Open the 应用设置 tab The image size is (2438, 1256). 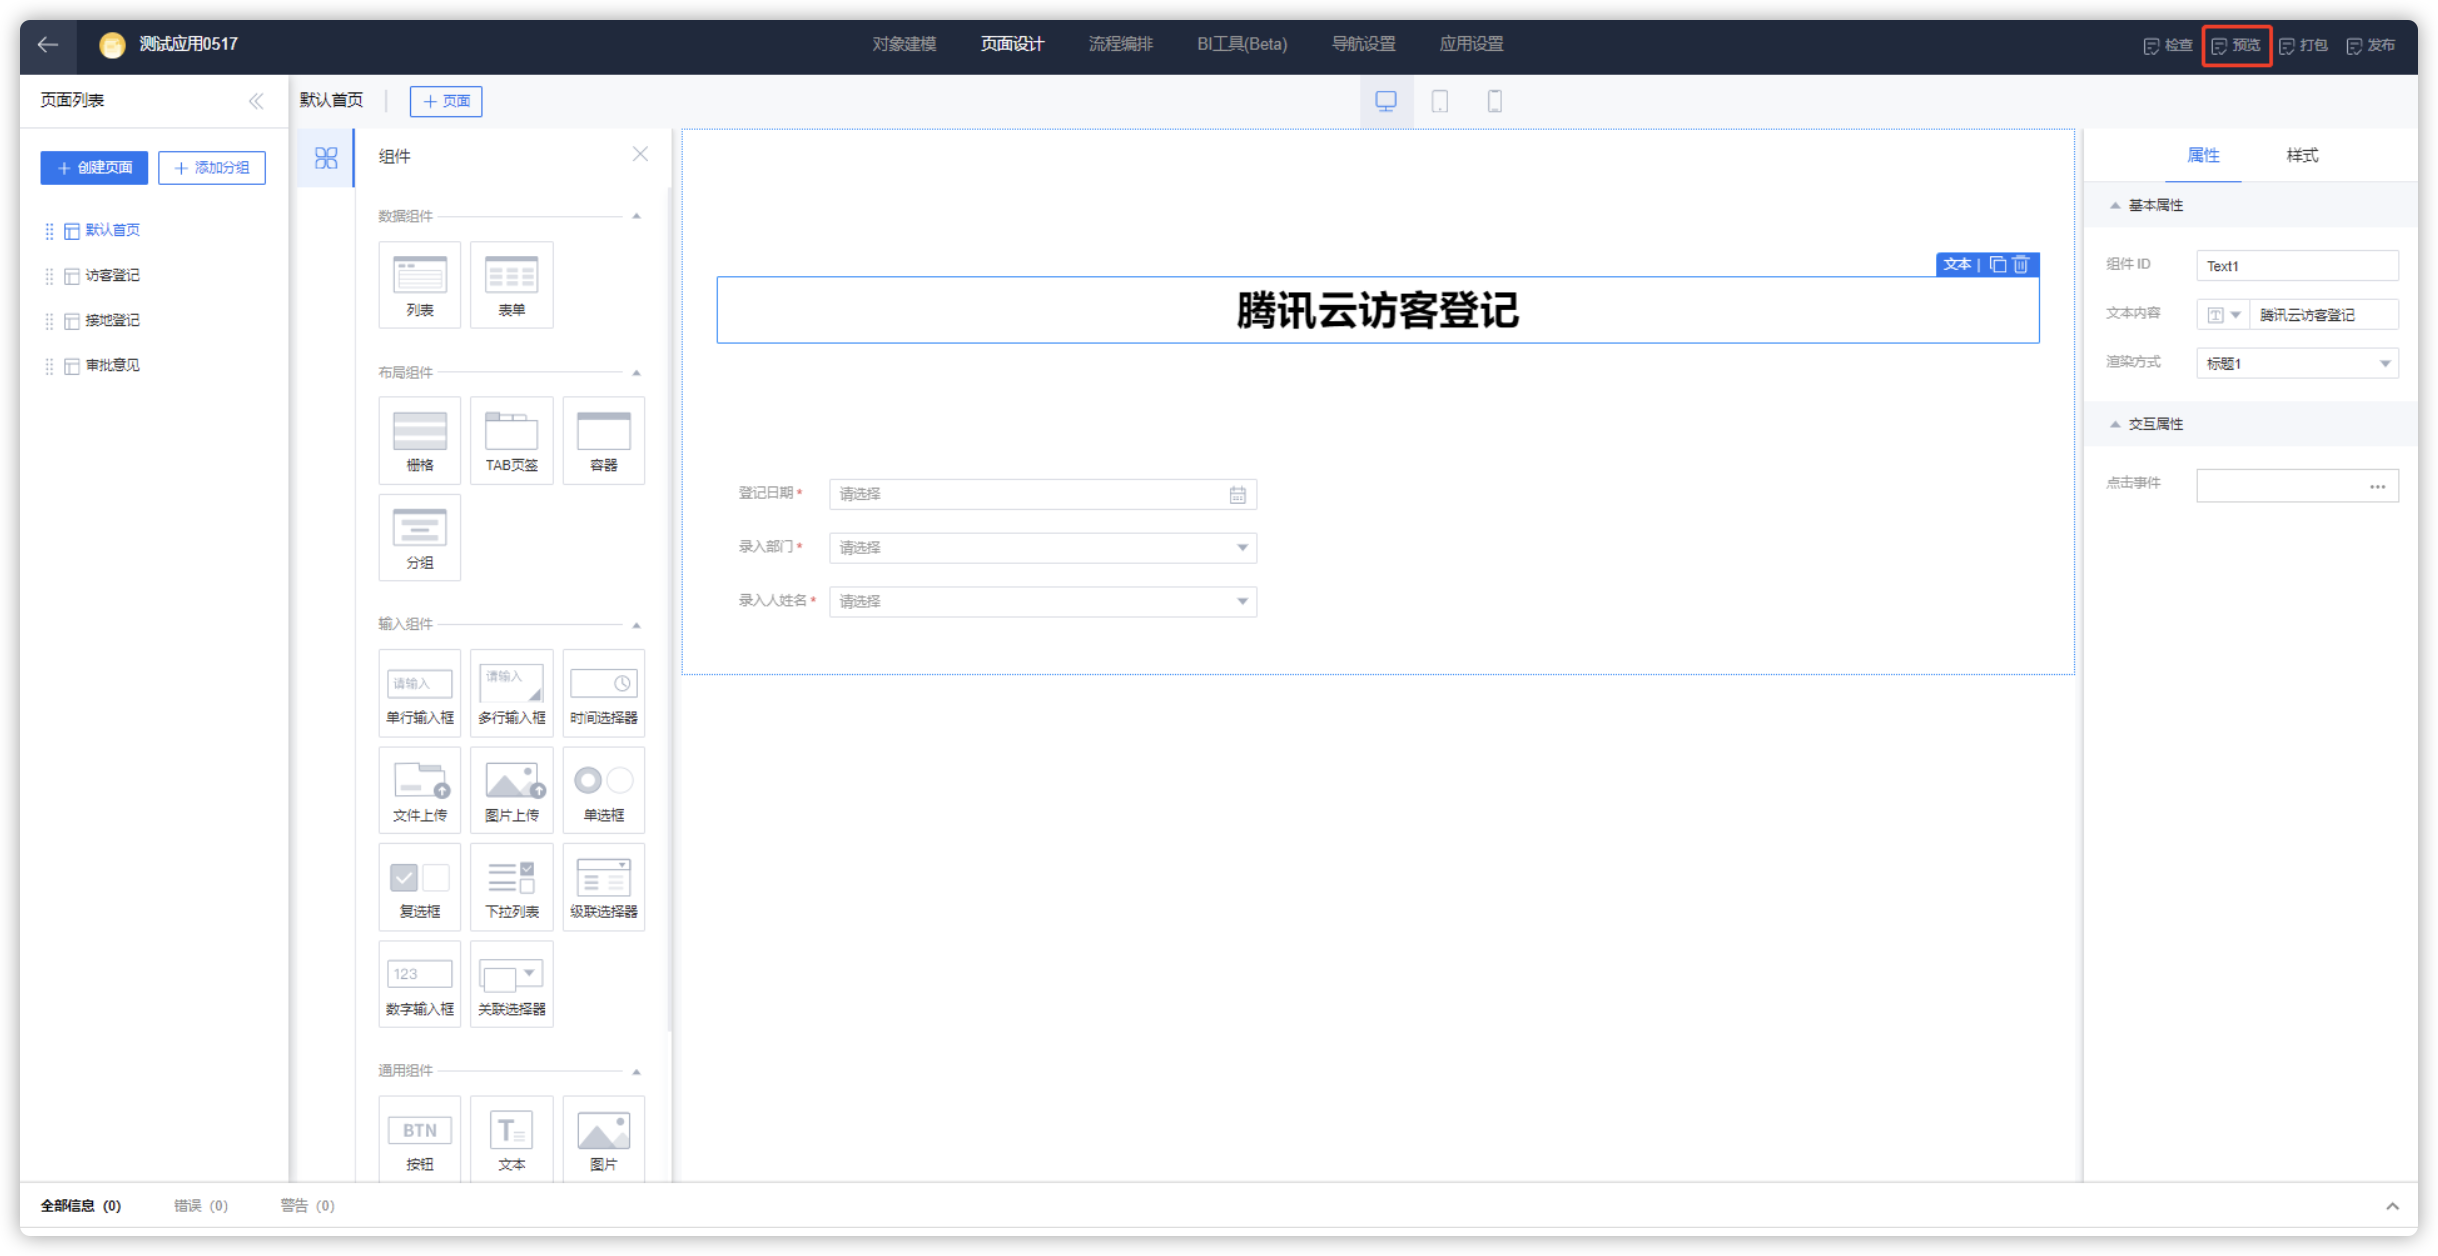click(1471, 44)
